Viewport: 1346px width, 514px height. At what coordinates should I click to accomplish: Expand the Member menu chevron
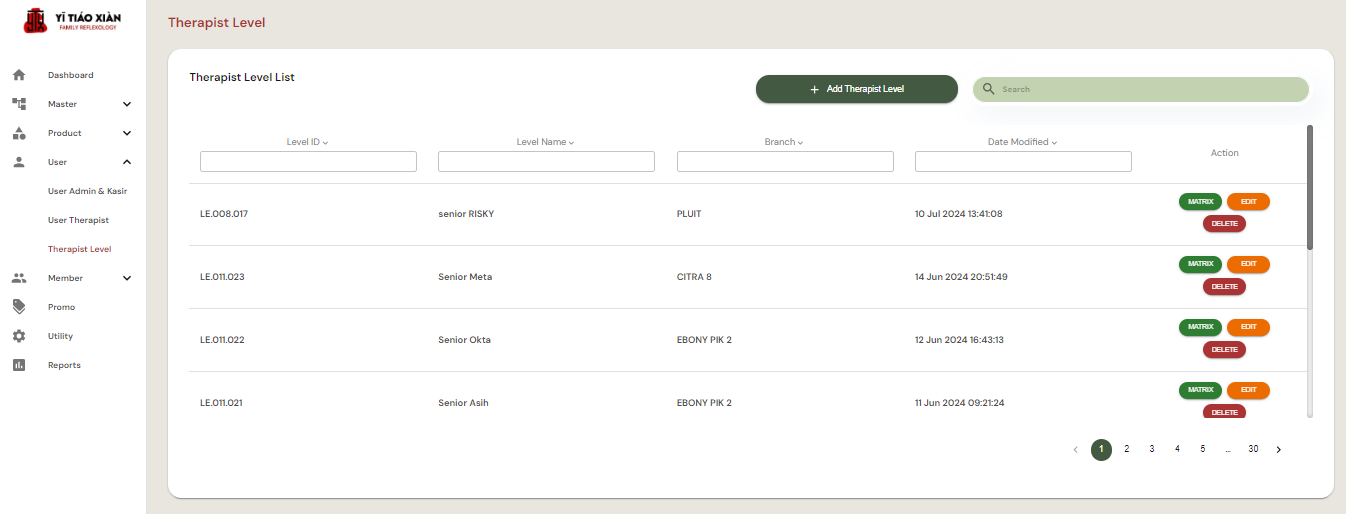click(x=127, y=278)
